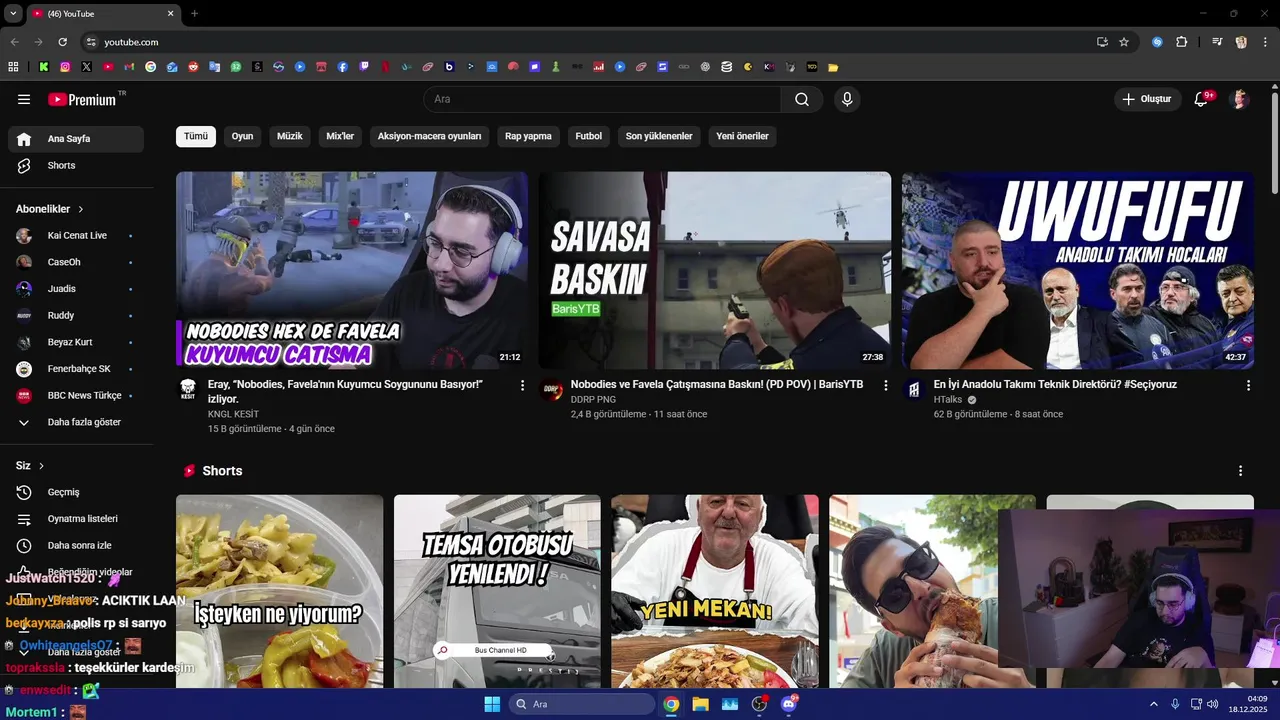
Task: Open Kick bookmark in bookmarks bar
Action: [x=44, y=67]
